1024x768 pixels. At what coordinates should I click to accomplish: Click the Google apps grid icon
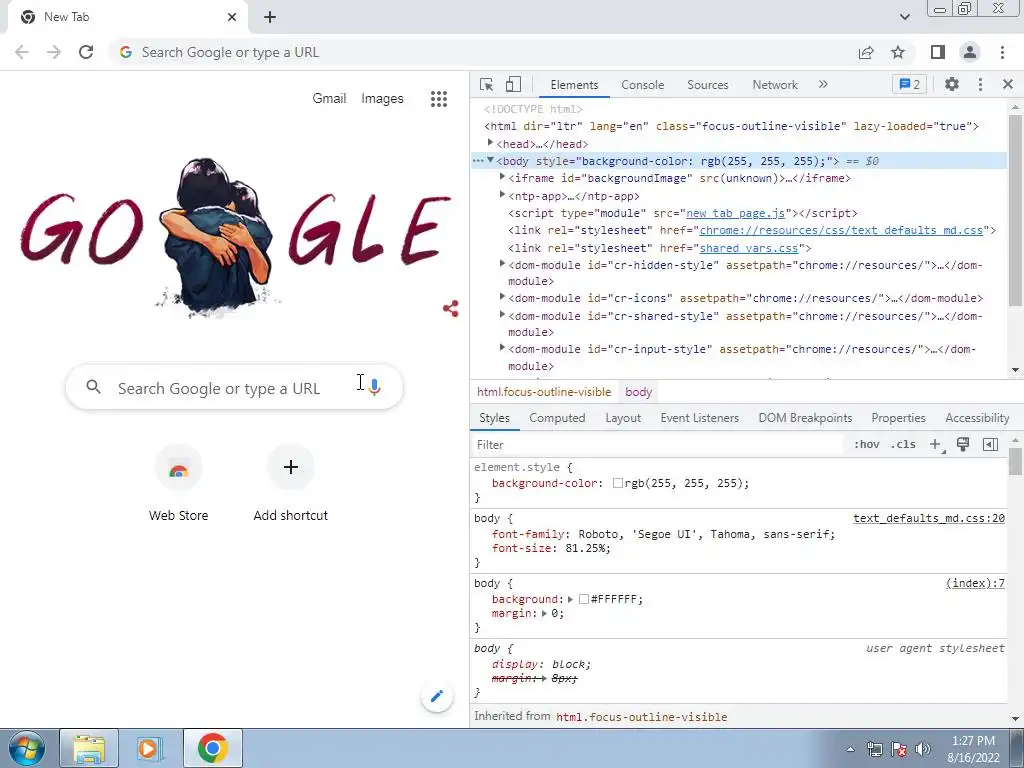[439, 99]
